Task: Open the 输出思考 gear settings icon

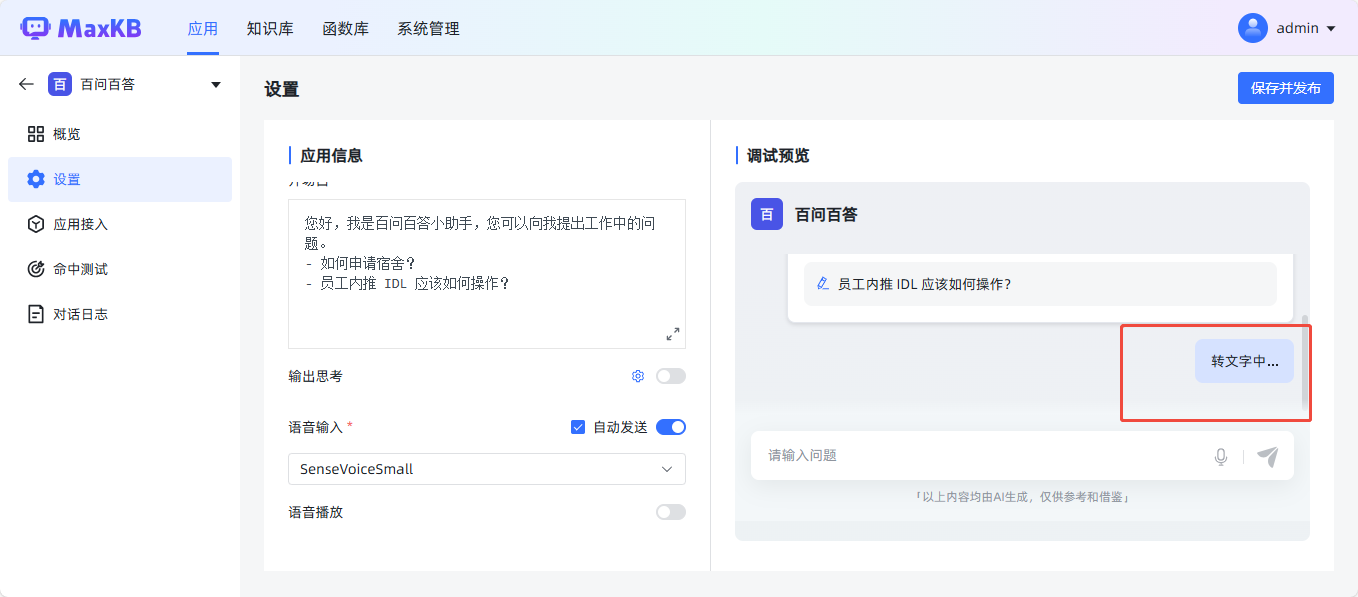Action: (x=638, y=376)
